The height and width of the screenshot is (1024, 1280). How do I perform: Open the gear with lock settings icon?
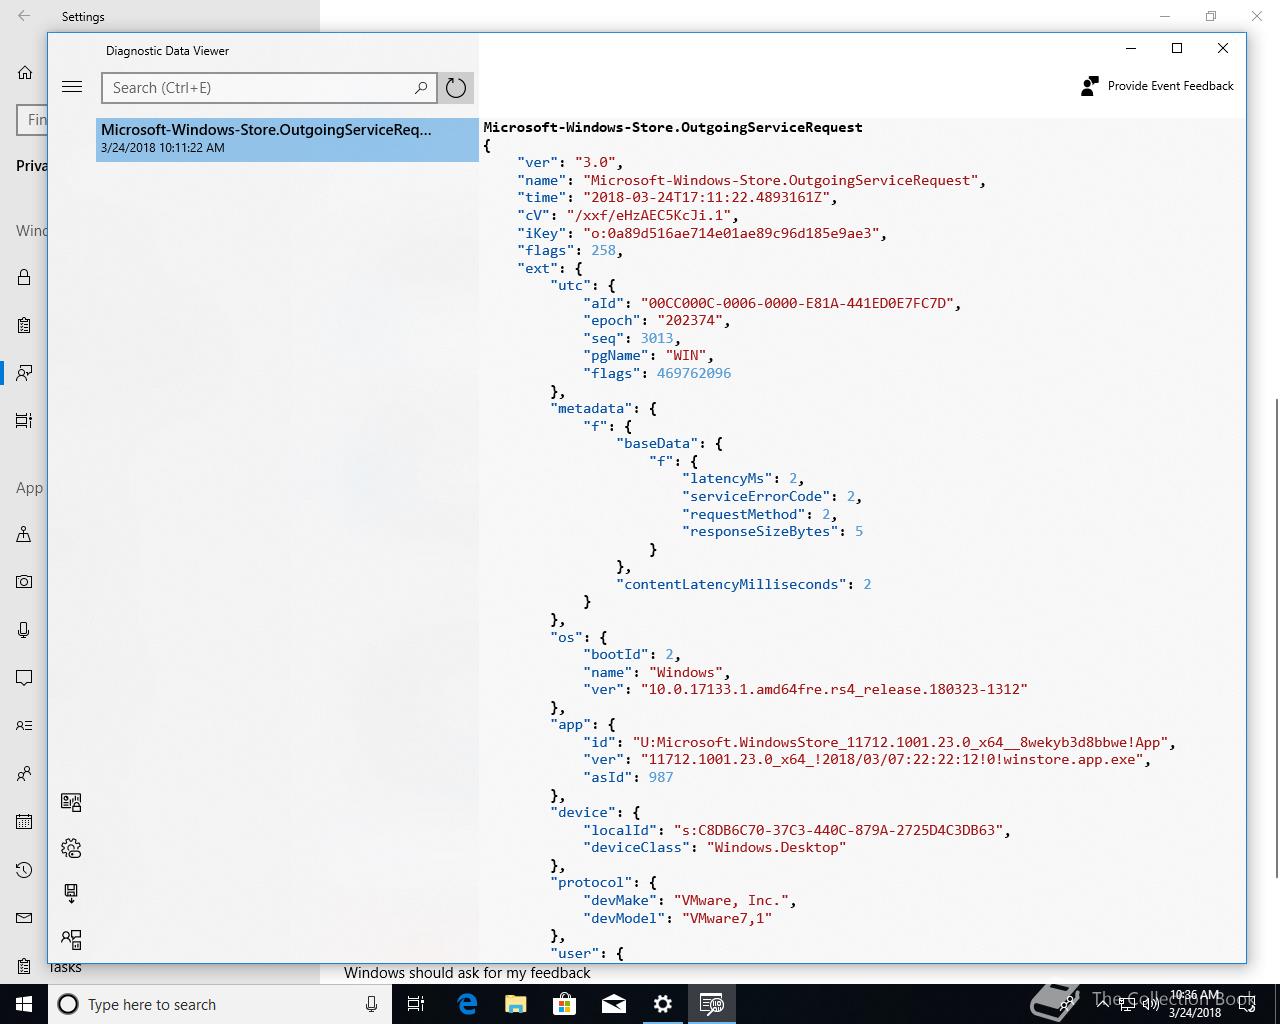pyautogui.click(x=71, y=848)
